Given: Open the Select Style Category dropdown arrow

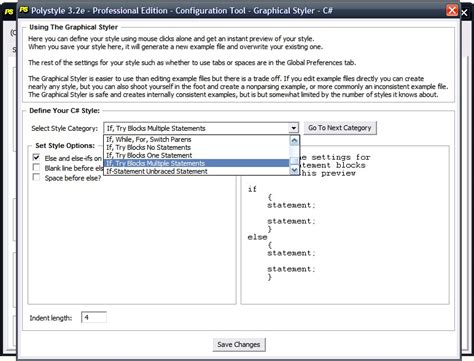Looking at the screenshot, I should point(294,128).
